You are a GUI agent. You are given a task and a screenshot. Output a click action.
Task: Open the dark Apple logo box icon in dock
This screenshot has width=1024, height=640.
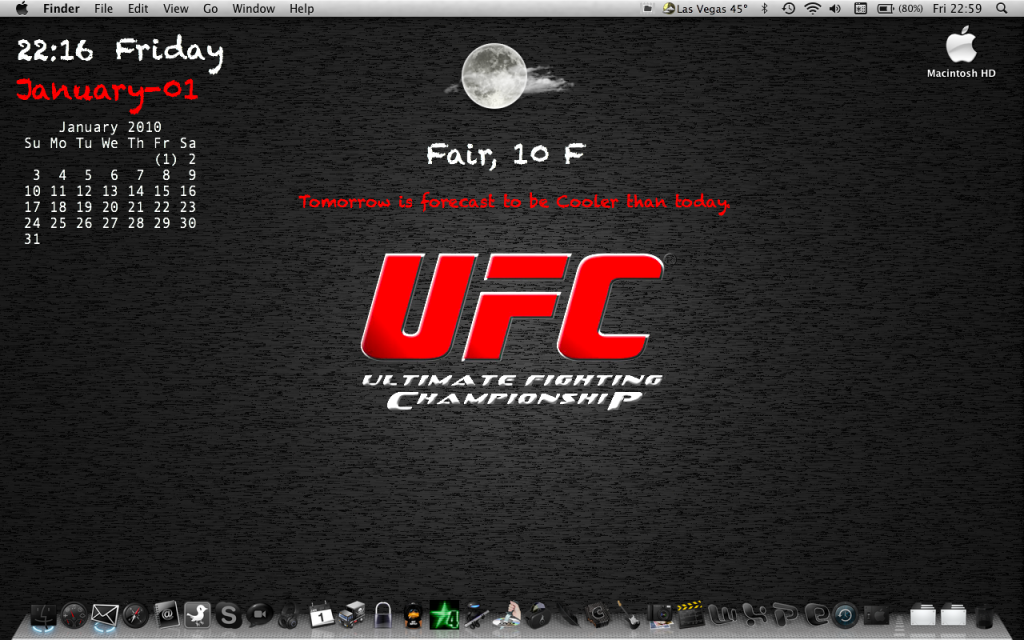(x=876, y=615)
